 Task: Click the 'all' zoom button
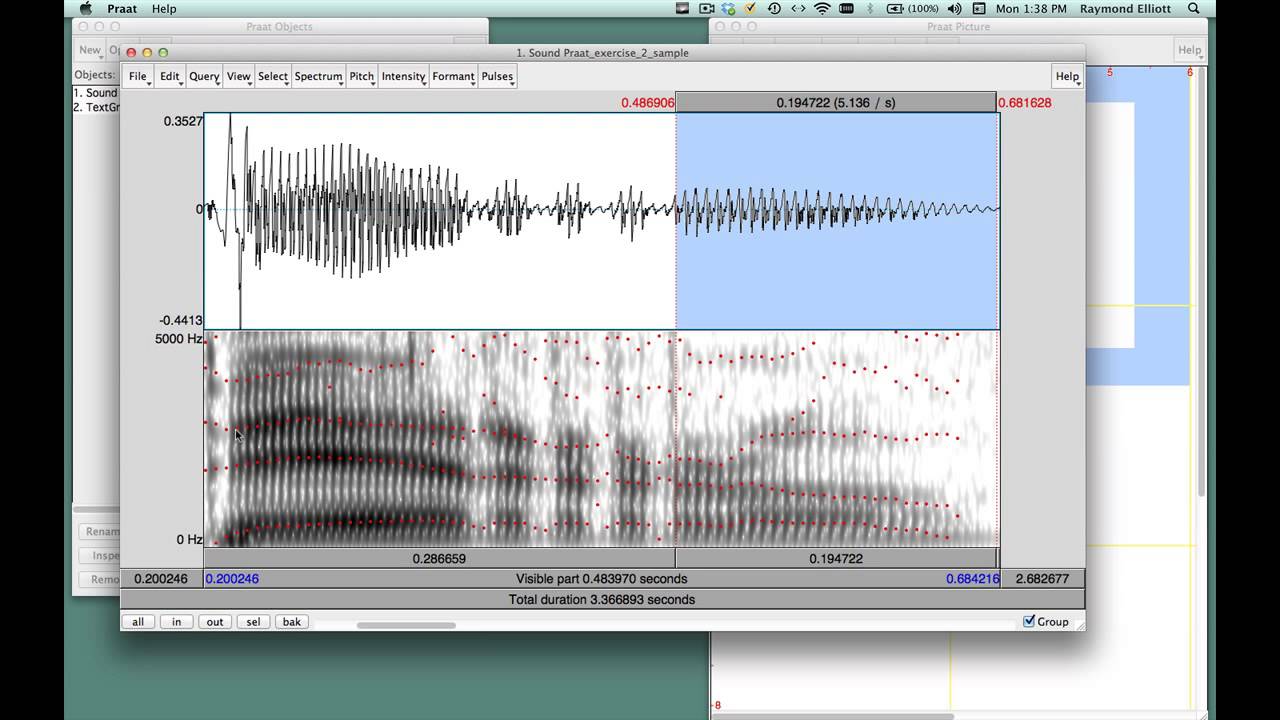pos(138,622)
